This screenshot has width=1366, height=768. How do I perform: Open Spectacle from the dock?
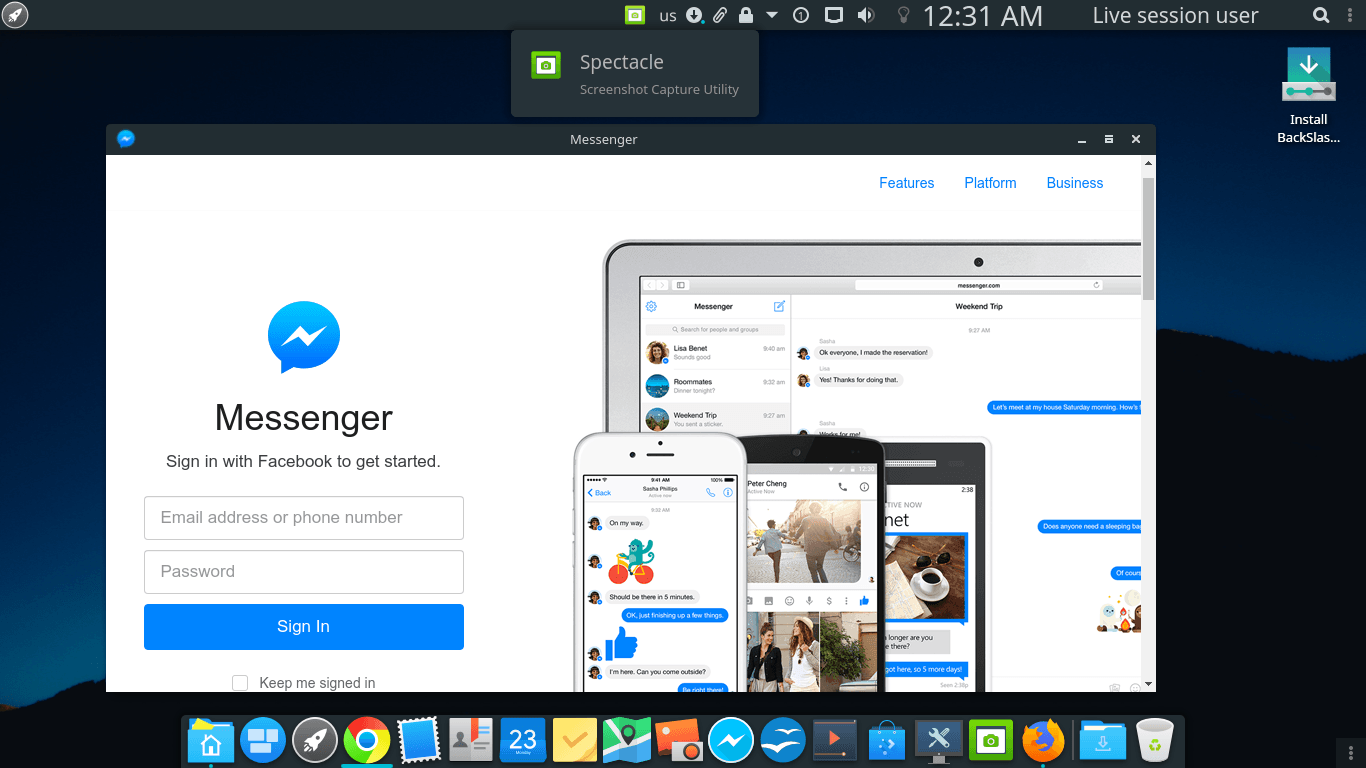tap(991, 741)
